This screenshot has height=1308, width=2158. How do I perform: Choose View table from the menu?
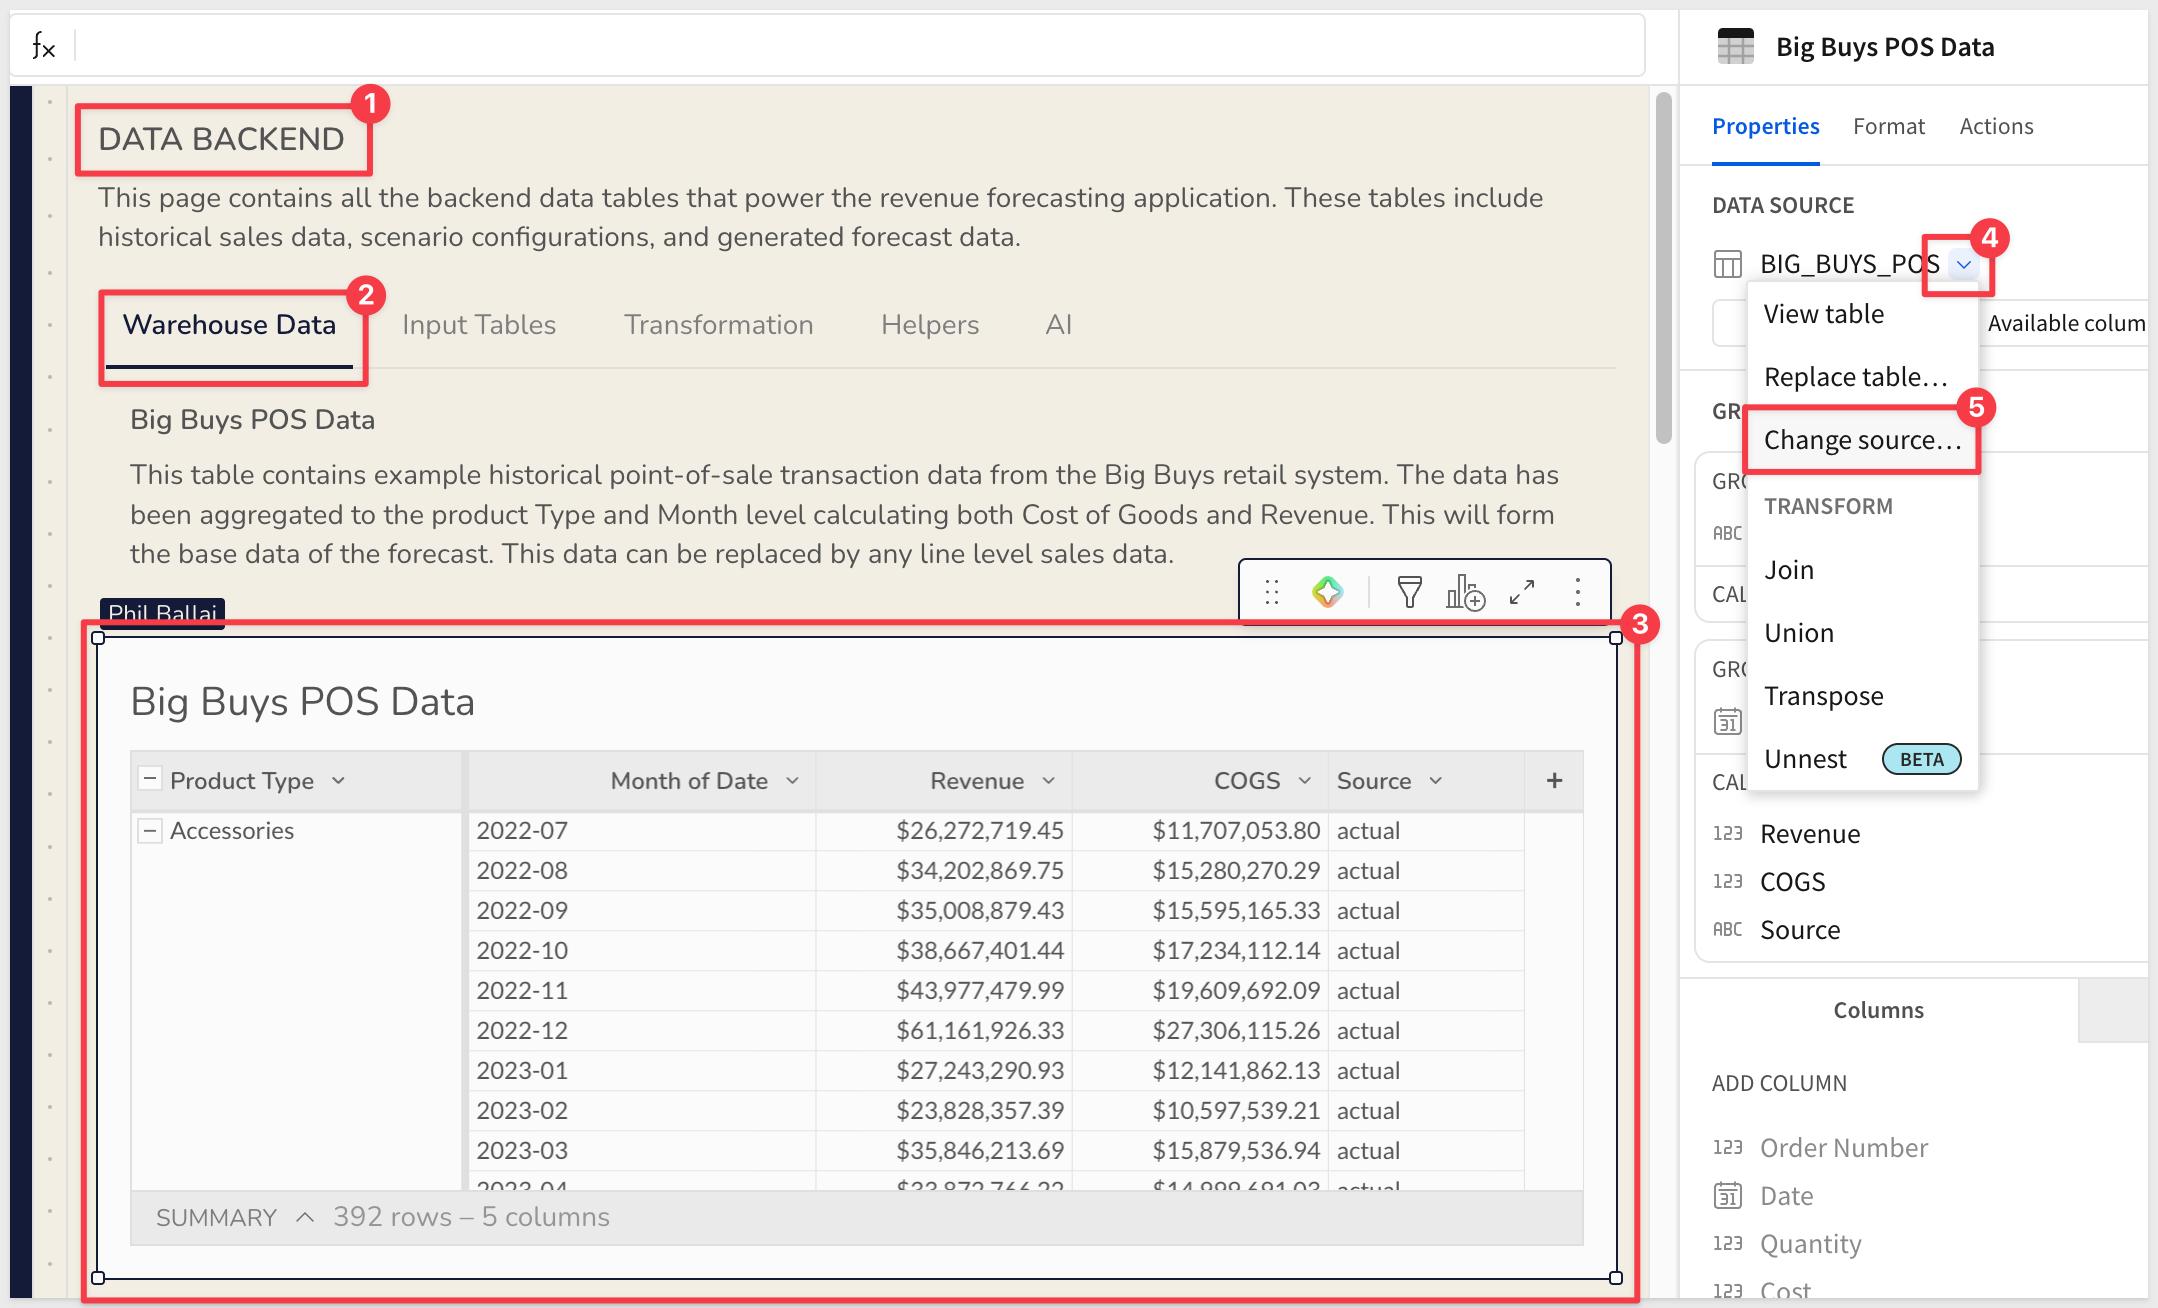(1862, 314)
